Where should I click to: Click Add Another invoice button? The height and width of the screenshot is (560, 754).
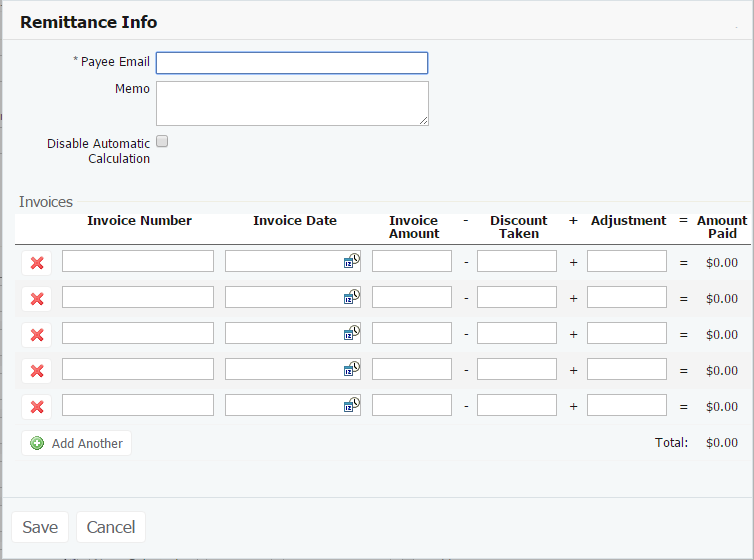coord(76,443)
